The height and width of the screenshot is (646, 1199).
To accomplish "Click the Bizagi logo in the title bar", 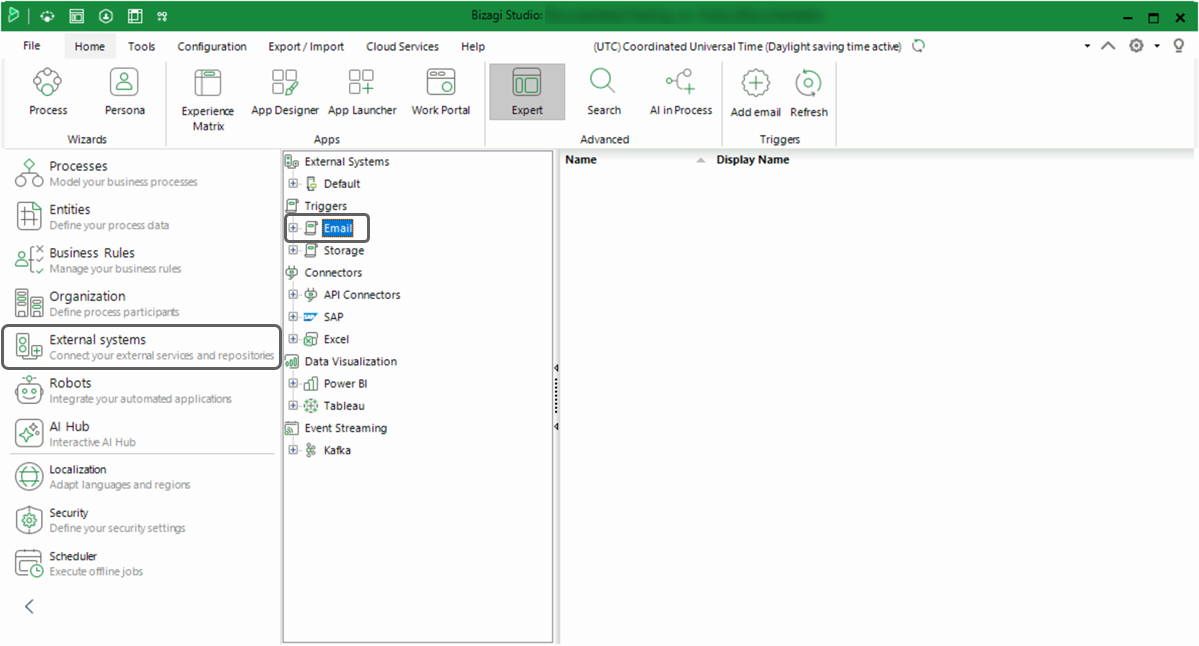I will 14,15.
